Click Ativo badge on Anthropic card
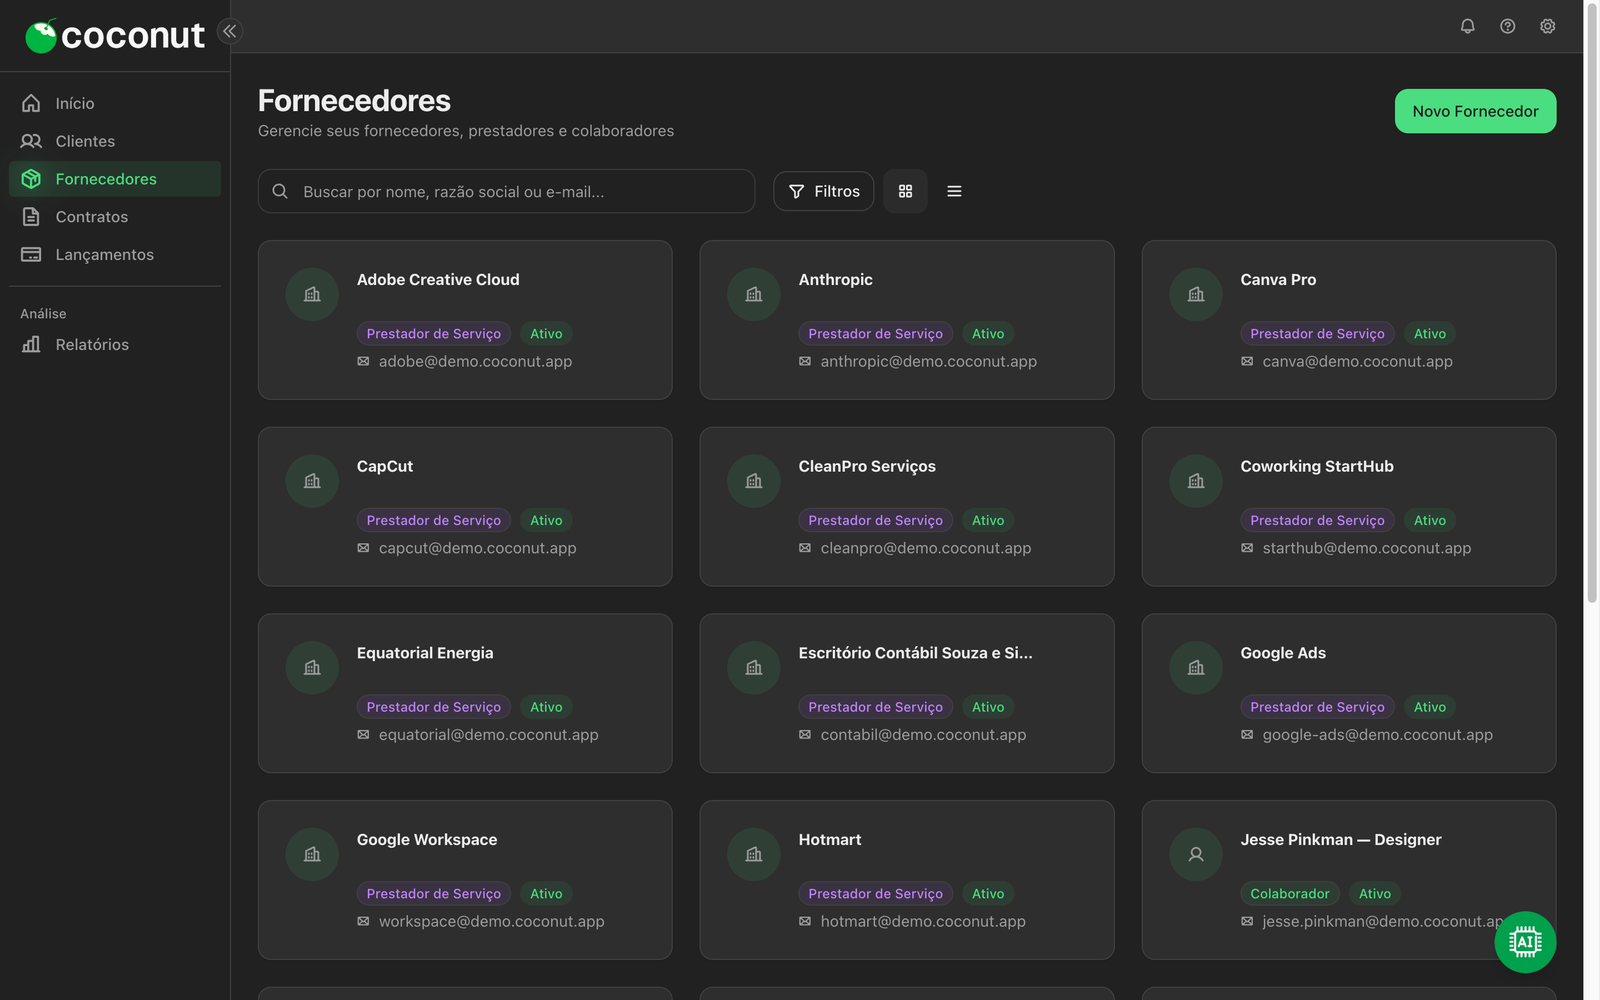 [988, 334]
